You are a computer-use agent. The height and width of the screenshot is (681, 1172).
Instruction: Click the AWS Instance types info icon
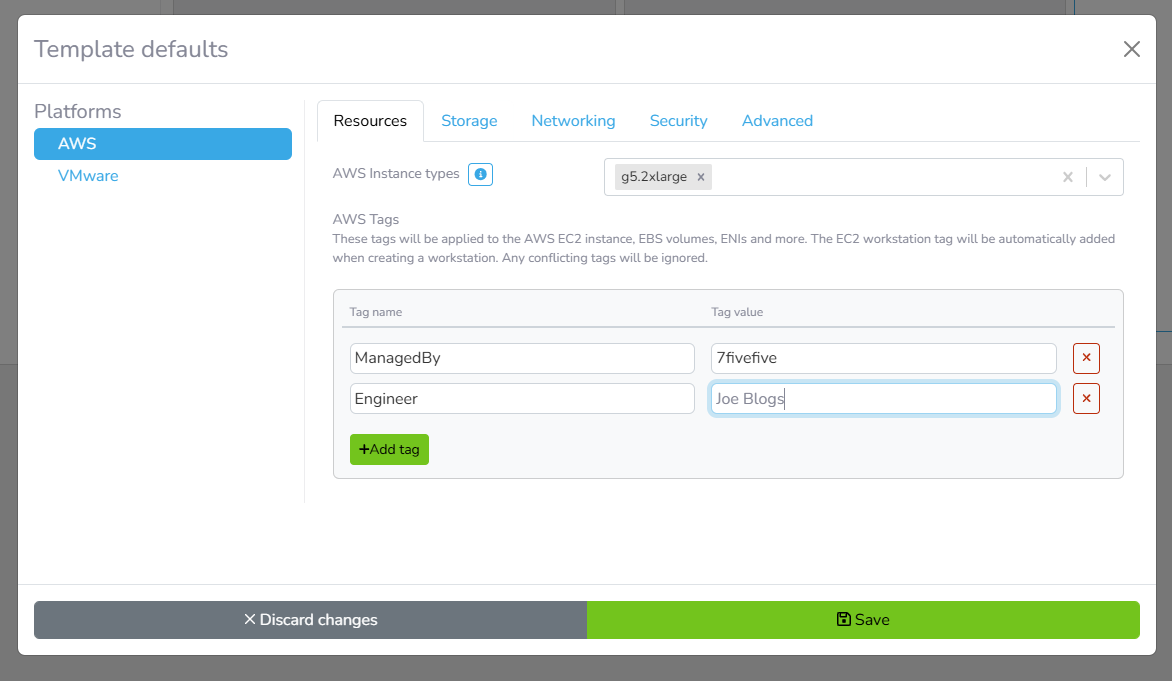pos(480,175)
